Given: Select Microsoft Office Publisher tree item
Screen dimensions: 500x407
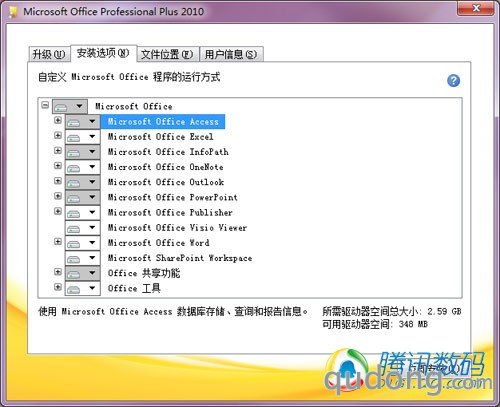Looking at the screenshot, I should pyautogui.click(x=170, y=213).
